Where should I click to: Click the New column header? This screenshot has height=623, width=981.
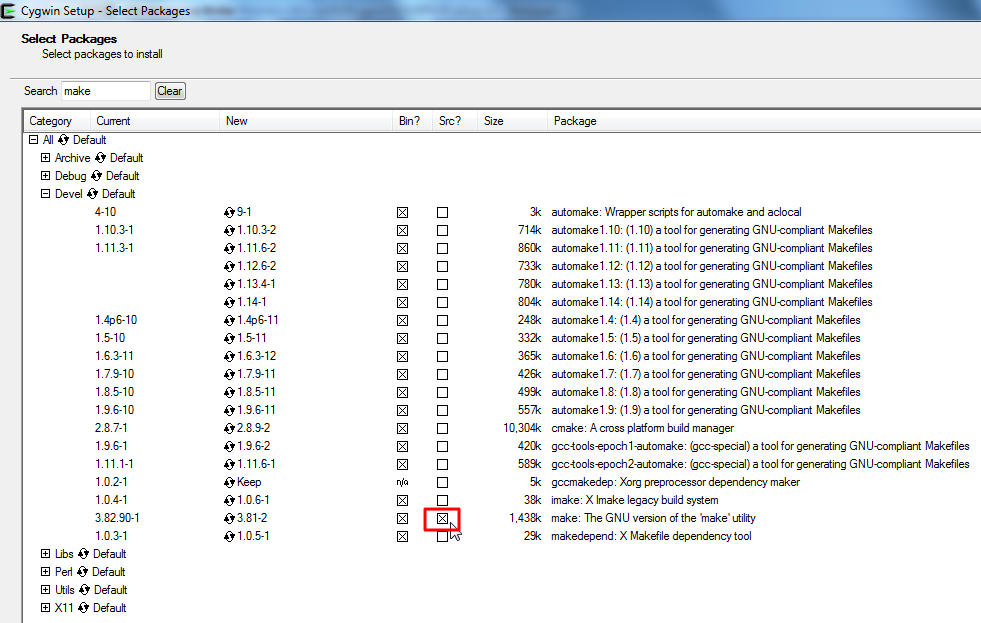306,121
